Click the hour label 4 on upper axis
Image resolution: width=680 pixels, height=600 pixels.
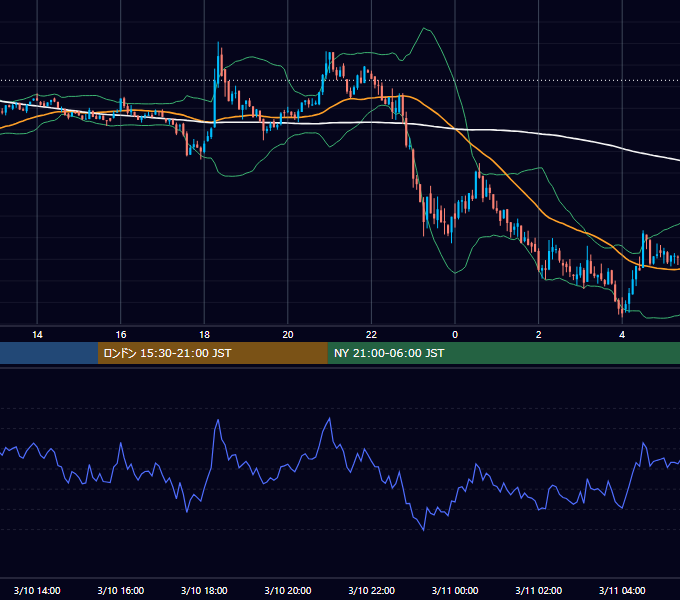click(622, 335)
